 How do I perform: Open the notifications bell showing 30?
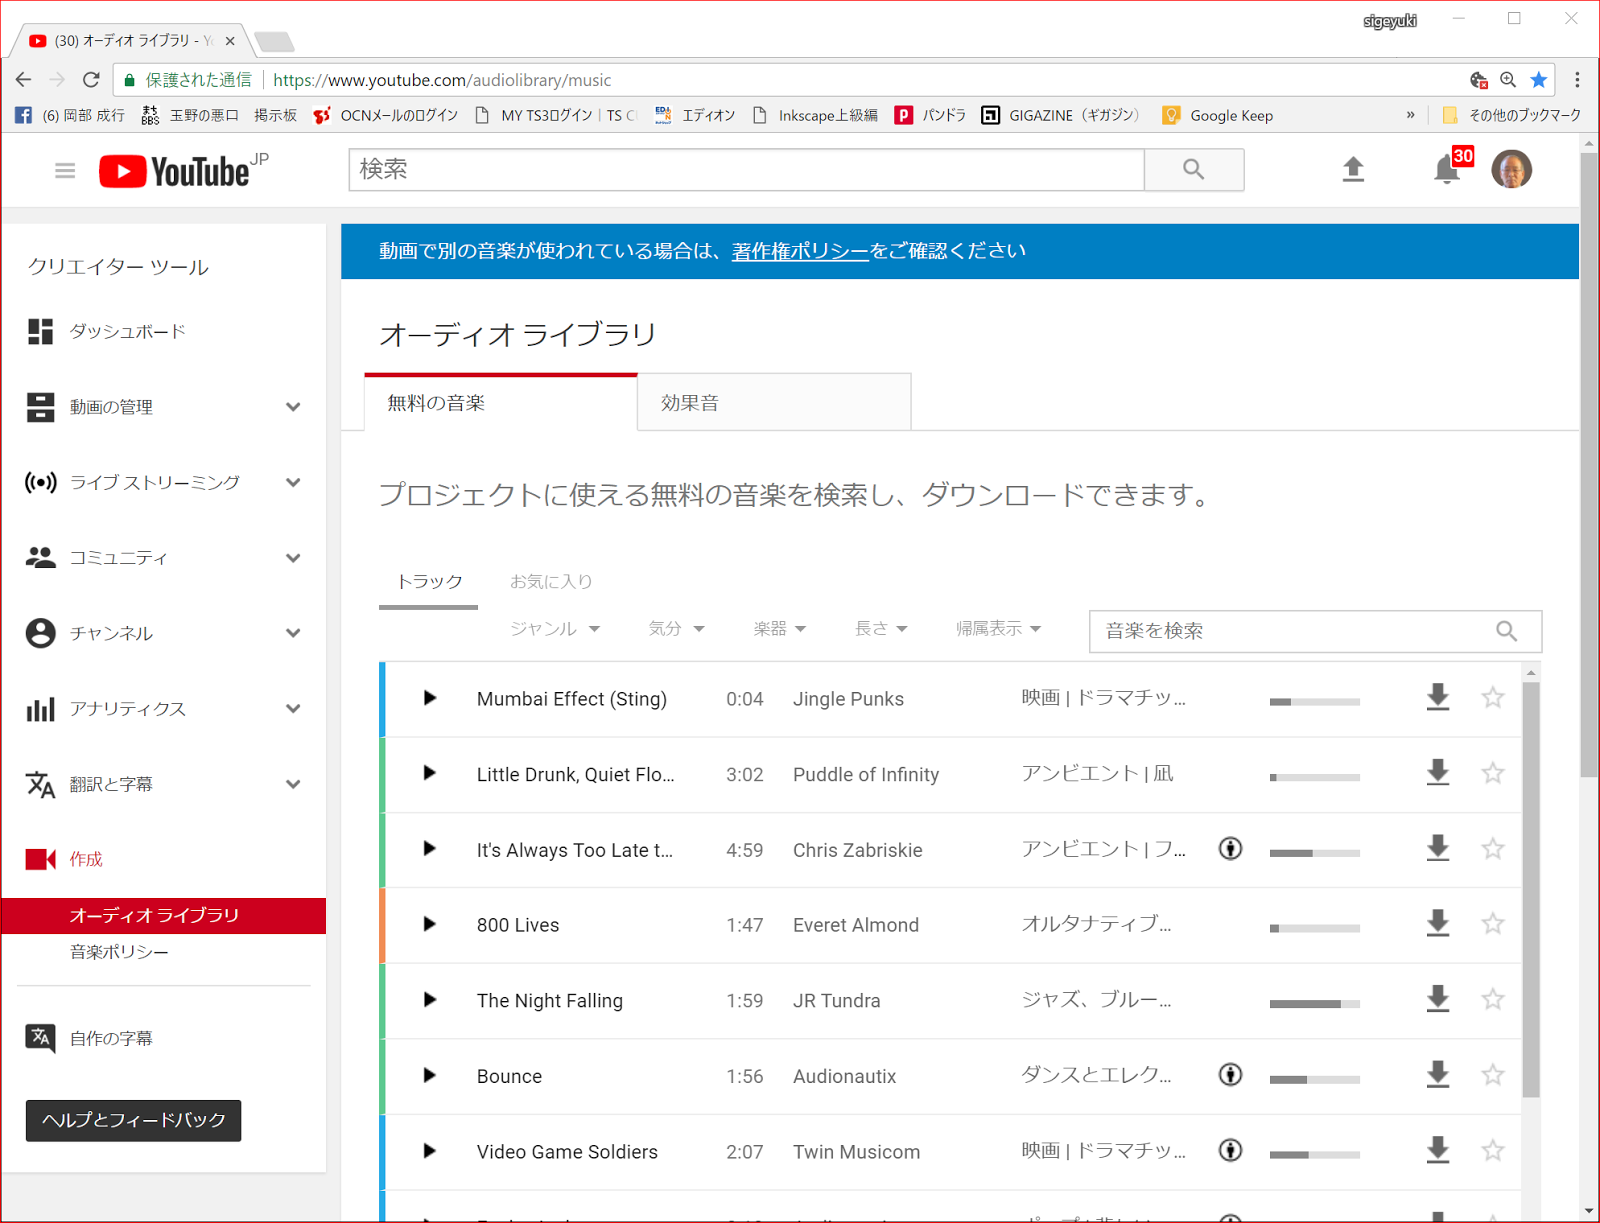(1447, 169)
